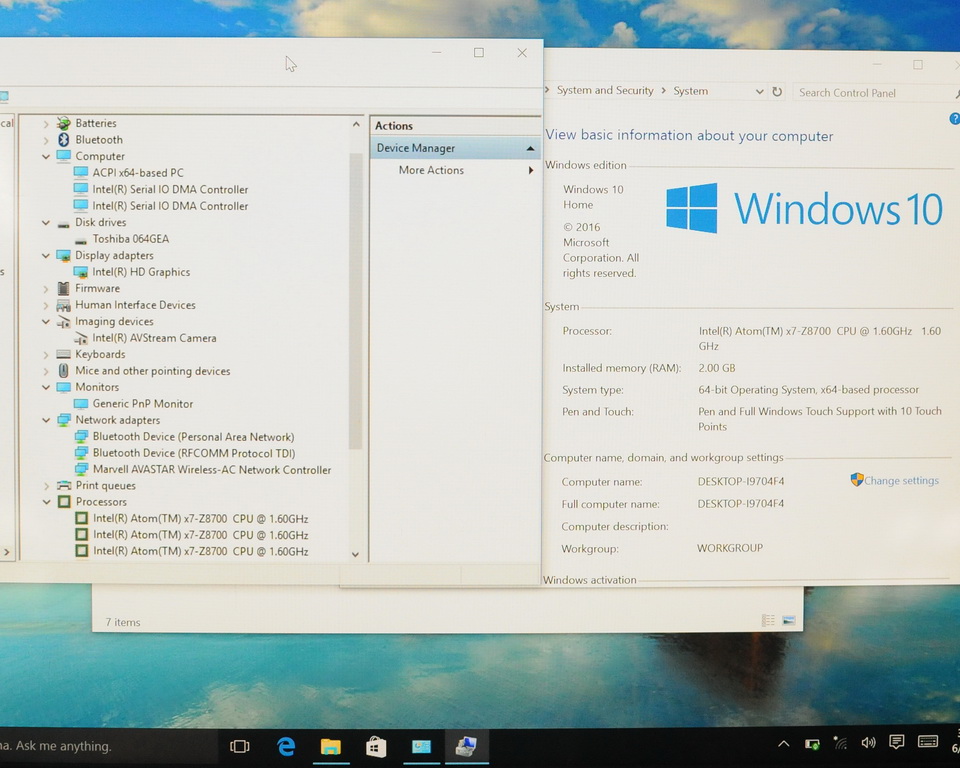
Task: Open the address bar history dropdown
Action: click(759, 91)
